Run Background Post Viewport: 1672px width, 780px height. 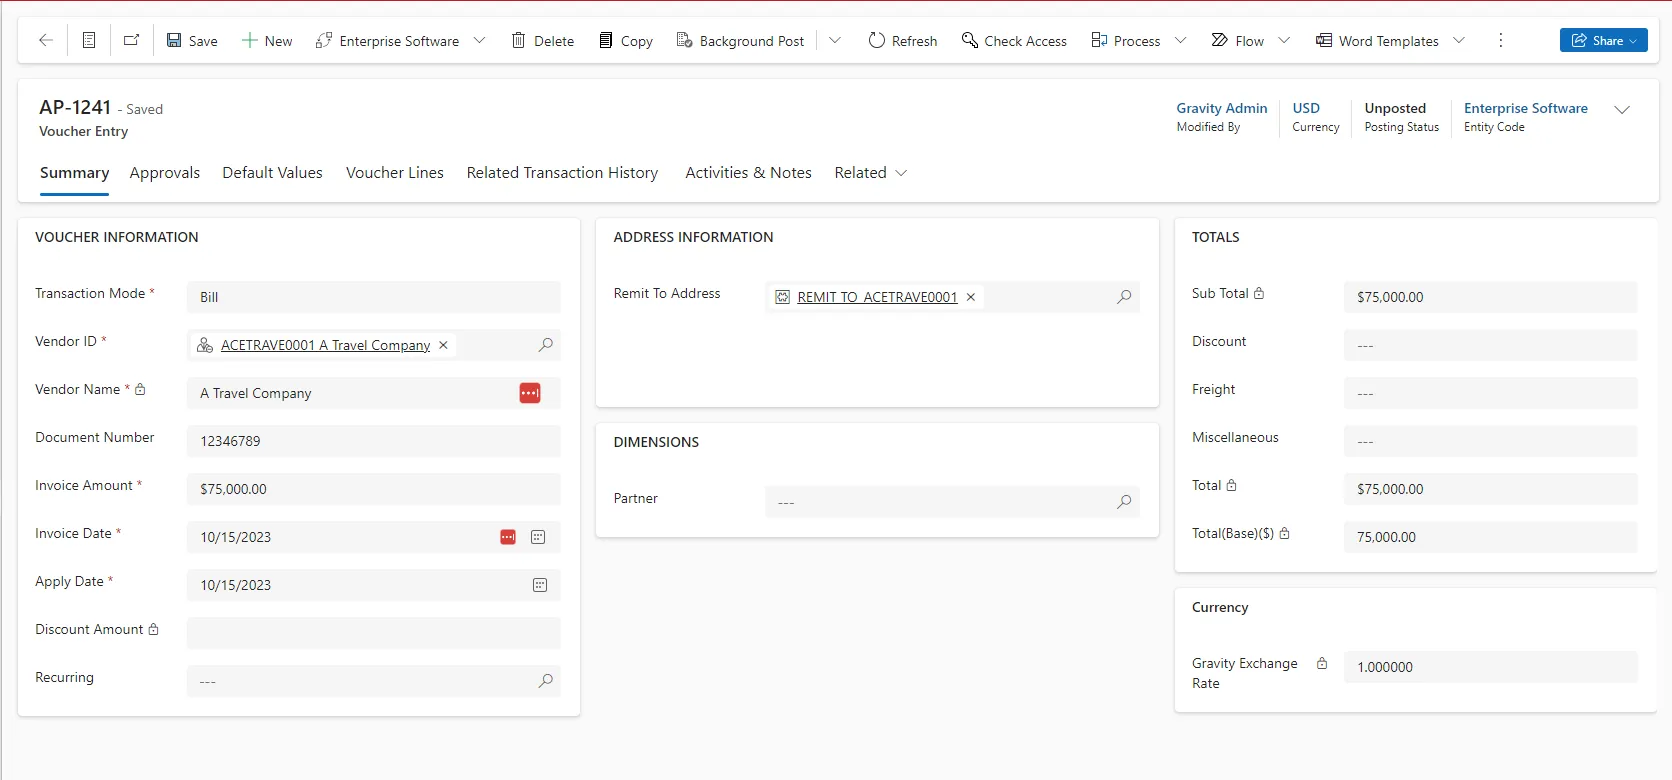coord(741,41)
